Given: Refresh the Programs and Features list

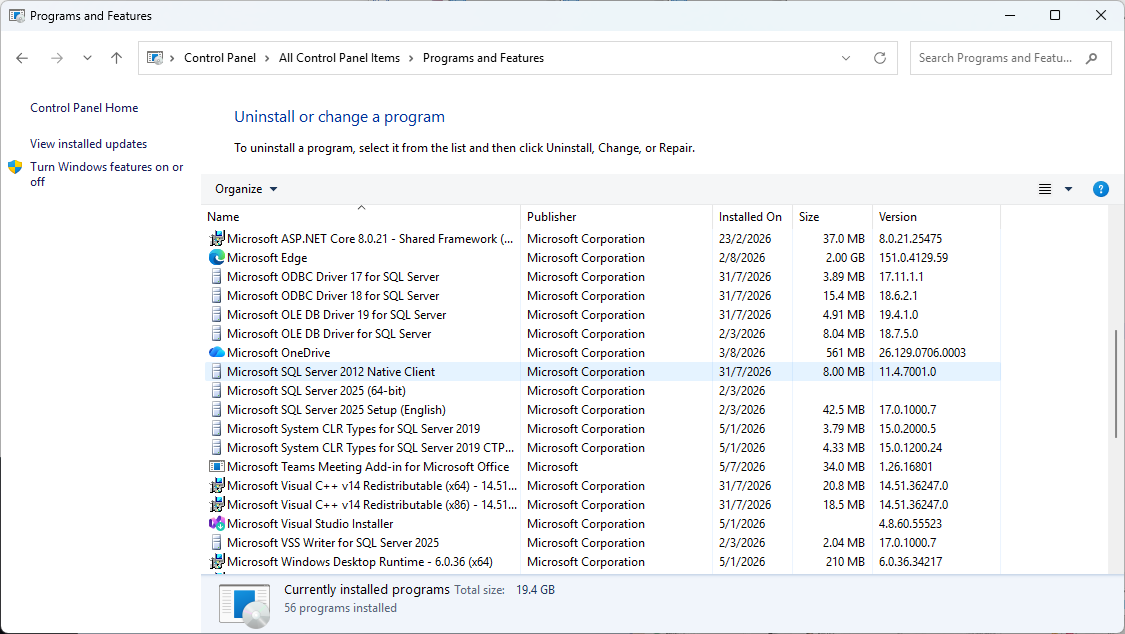Looking at the screenshot, I should pyautogui.click(x=880, y=58).
